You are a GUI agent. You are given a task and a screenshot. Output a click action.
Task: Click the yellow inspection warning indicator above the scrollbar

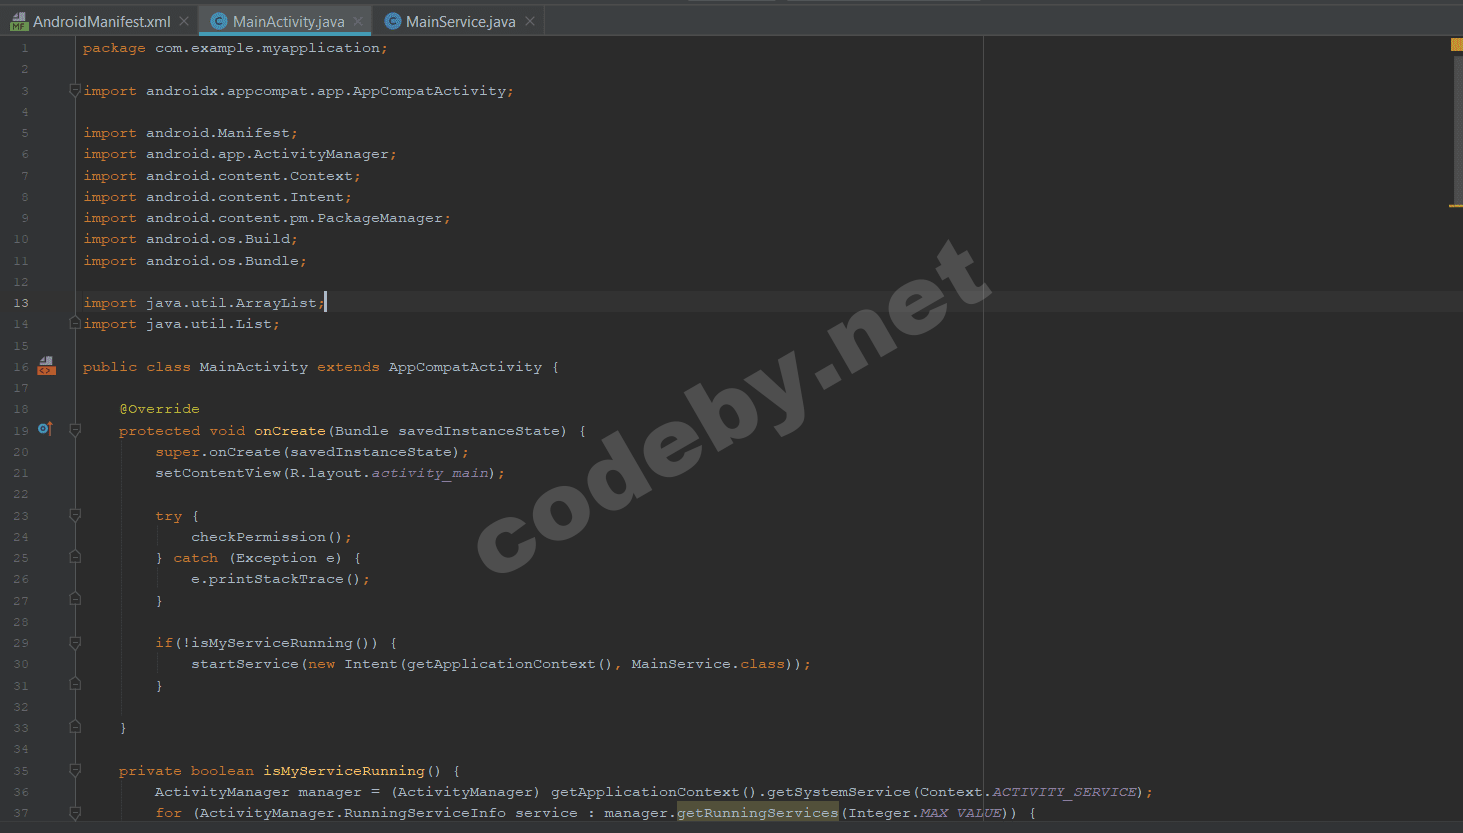[1456, 44]
